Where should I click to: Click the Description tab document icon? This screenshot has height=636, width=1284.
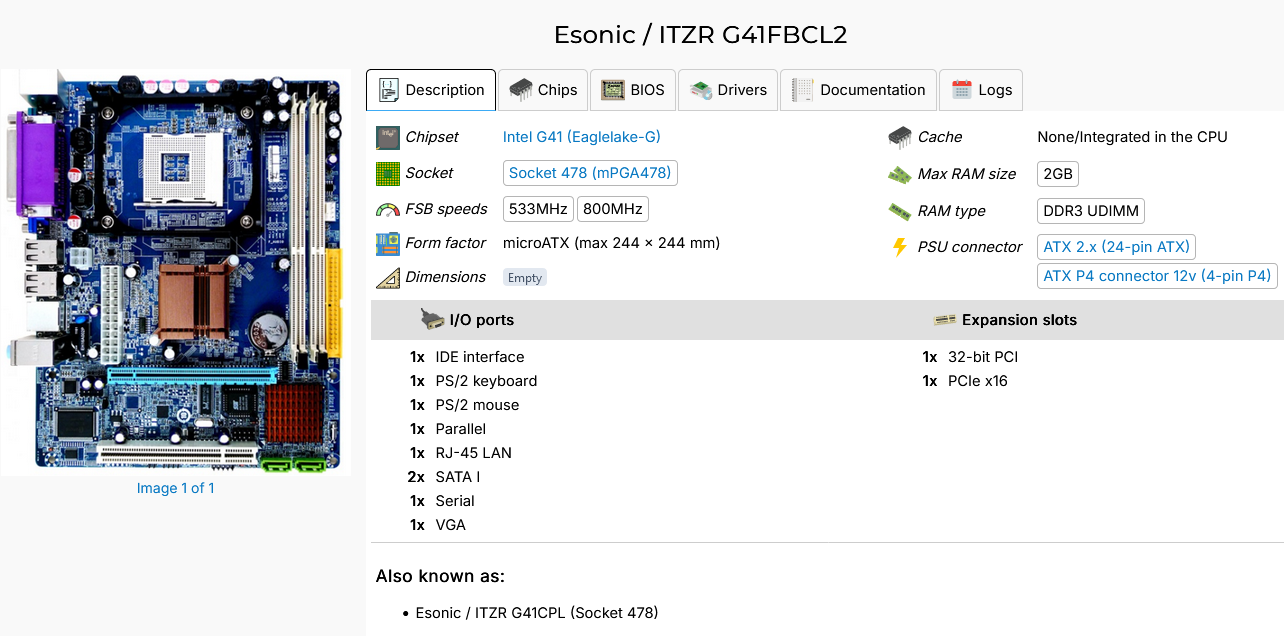pos(389,90)
